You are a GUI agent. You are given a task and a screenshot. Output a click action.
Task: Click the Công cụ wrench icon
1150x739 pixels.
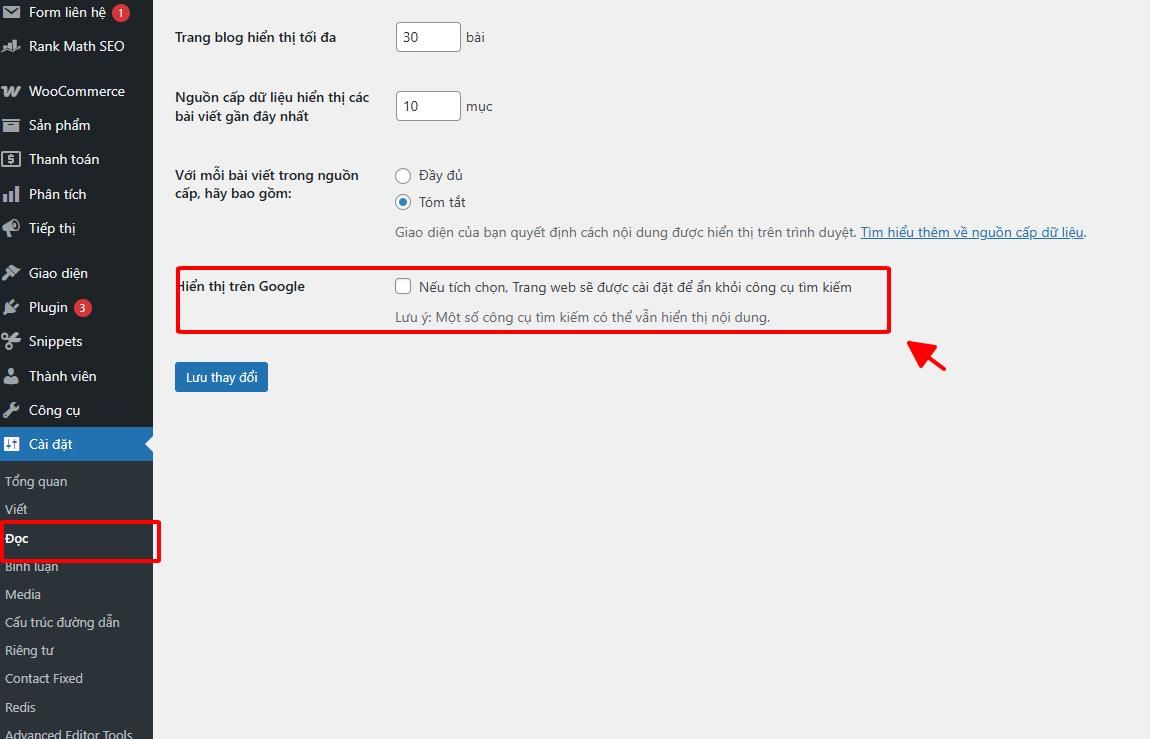[11, 410]
